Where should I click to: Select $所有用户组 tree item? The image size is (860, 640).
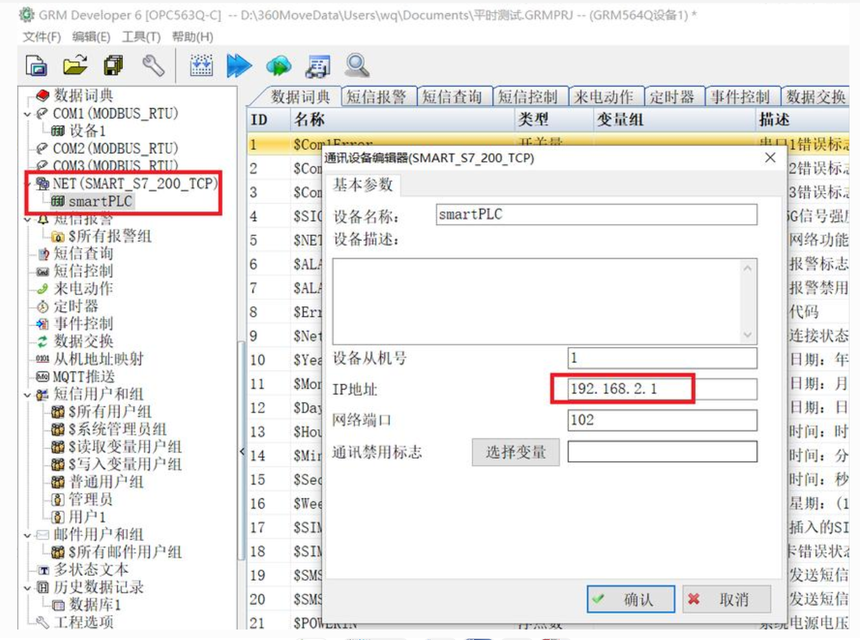click(110, 412)
